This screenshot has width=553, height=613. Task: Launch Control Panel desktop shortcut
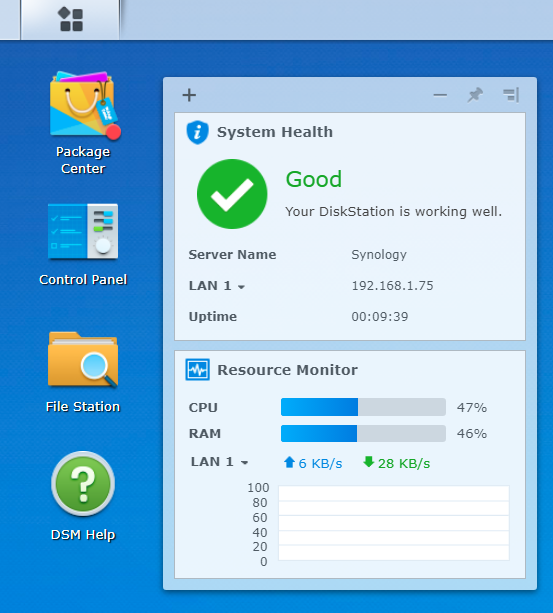pyautogui.click(x=83, y=245)
